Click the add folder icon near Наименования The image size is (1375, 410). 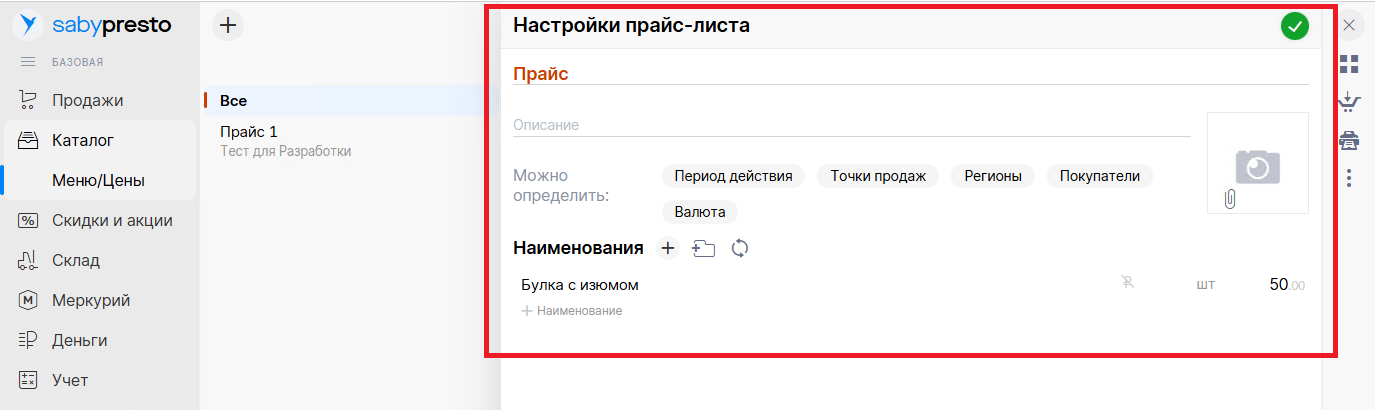pos(704,248)
